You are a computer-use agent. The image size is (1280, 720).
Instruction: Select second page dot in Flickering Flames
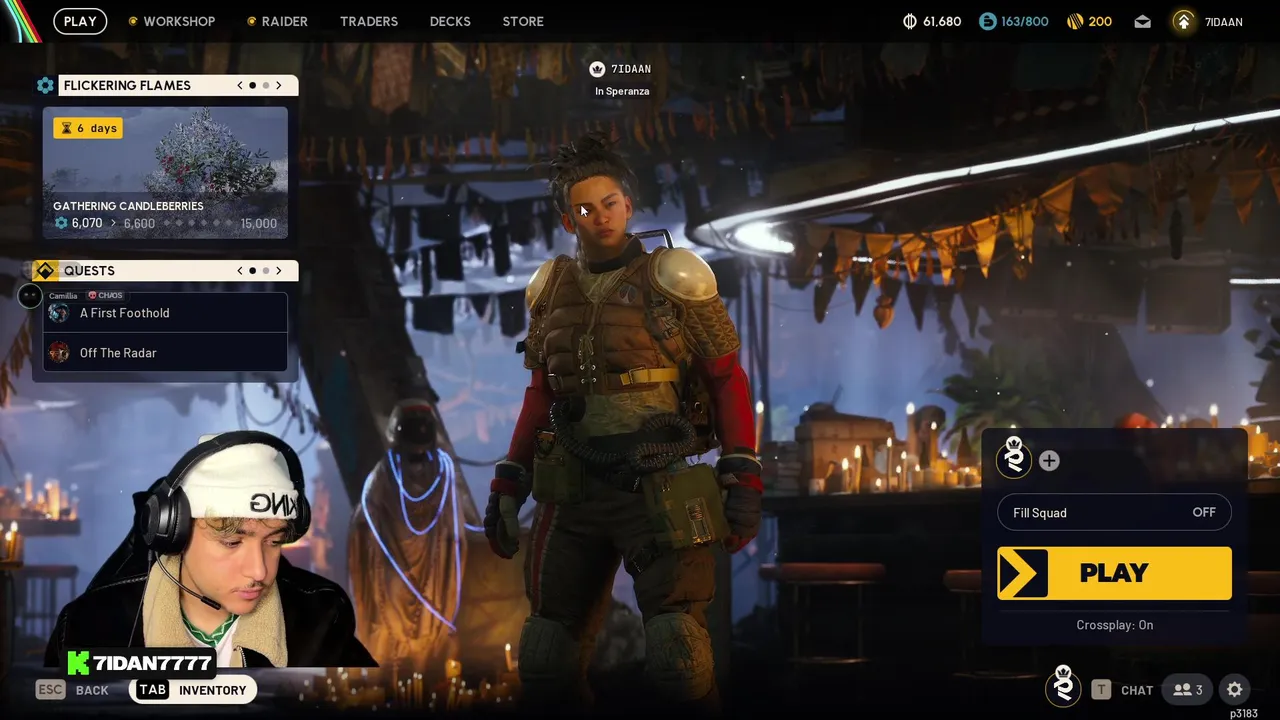(266, 85)
